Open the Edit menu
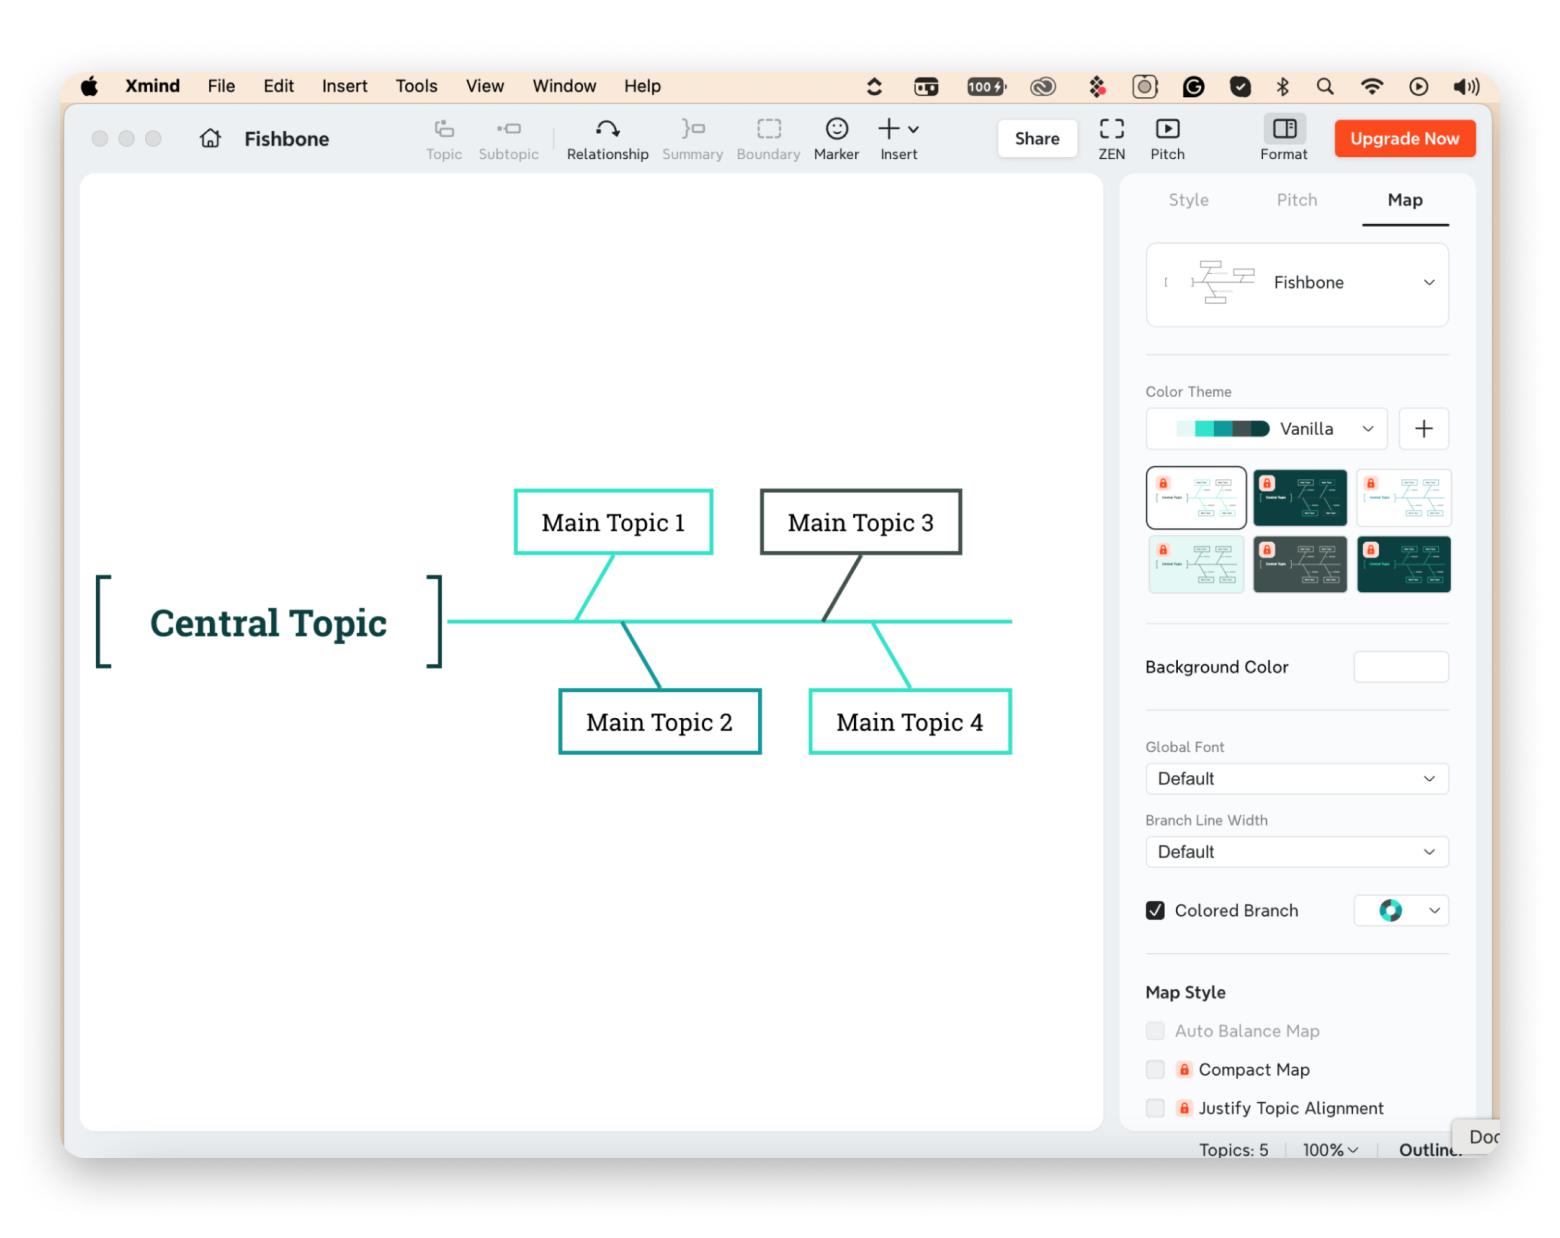The height and width of the screenshot is (1238, 1560). [x=278, y=86]
